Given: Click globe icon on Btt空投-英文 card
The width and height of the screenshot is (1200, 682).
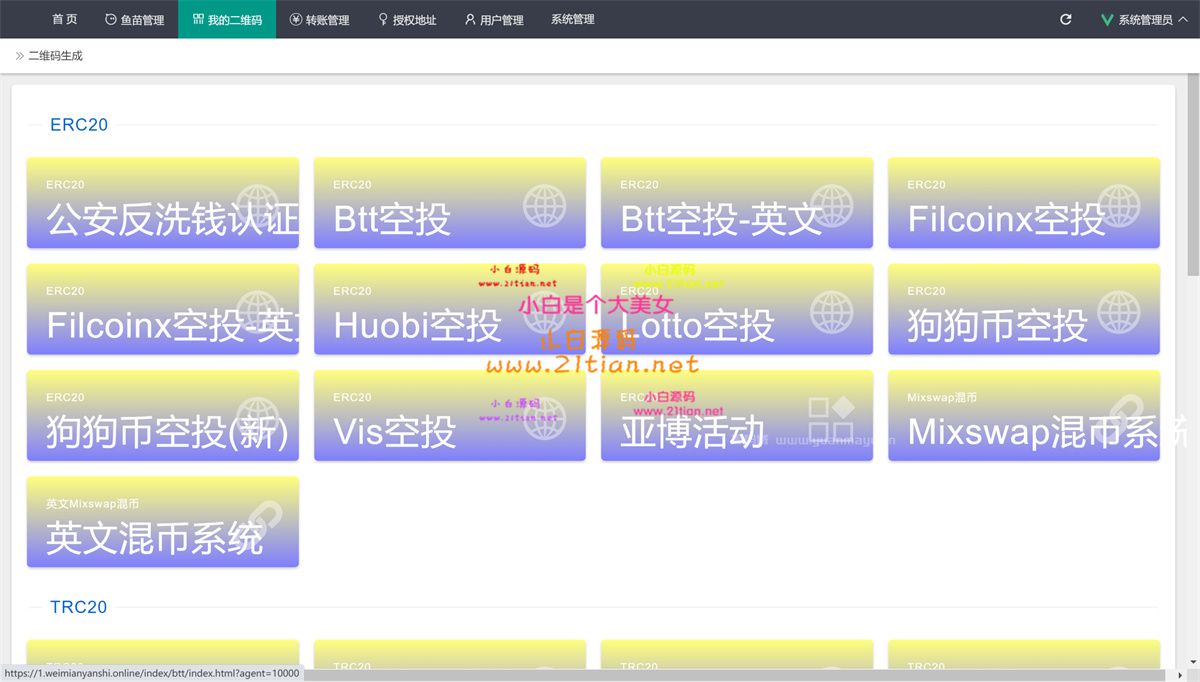Looking at the screenshot, I should (x=832, y=204).
